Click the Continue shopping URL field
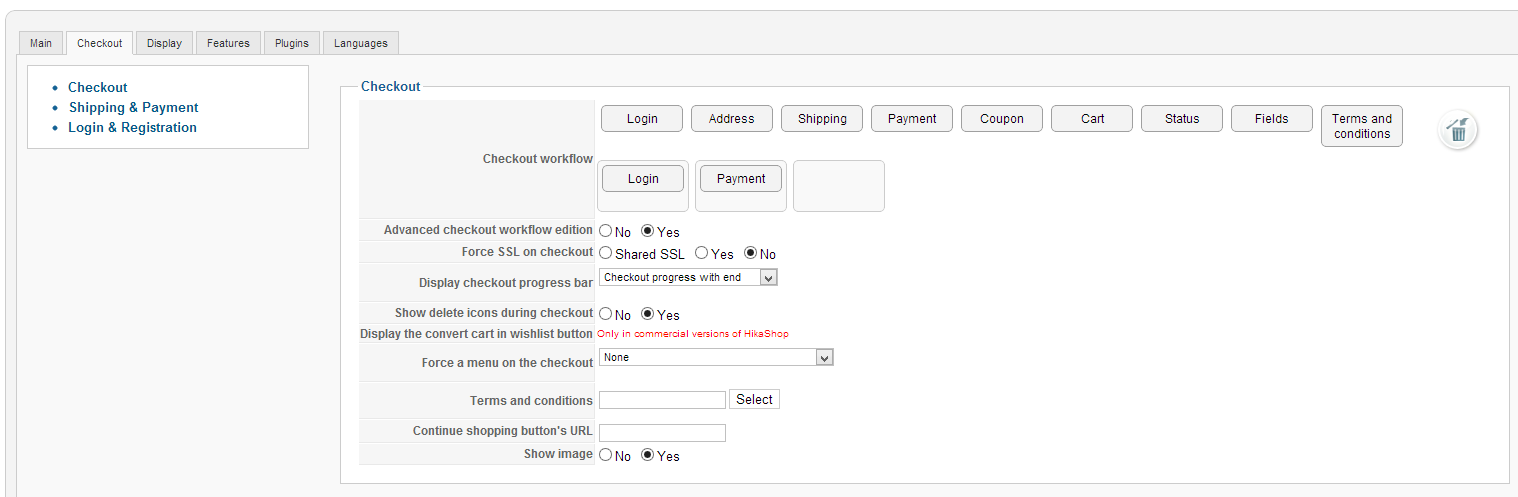 (662, 433)
